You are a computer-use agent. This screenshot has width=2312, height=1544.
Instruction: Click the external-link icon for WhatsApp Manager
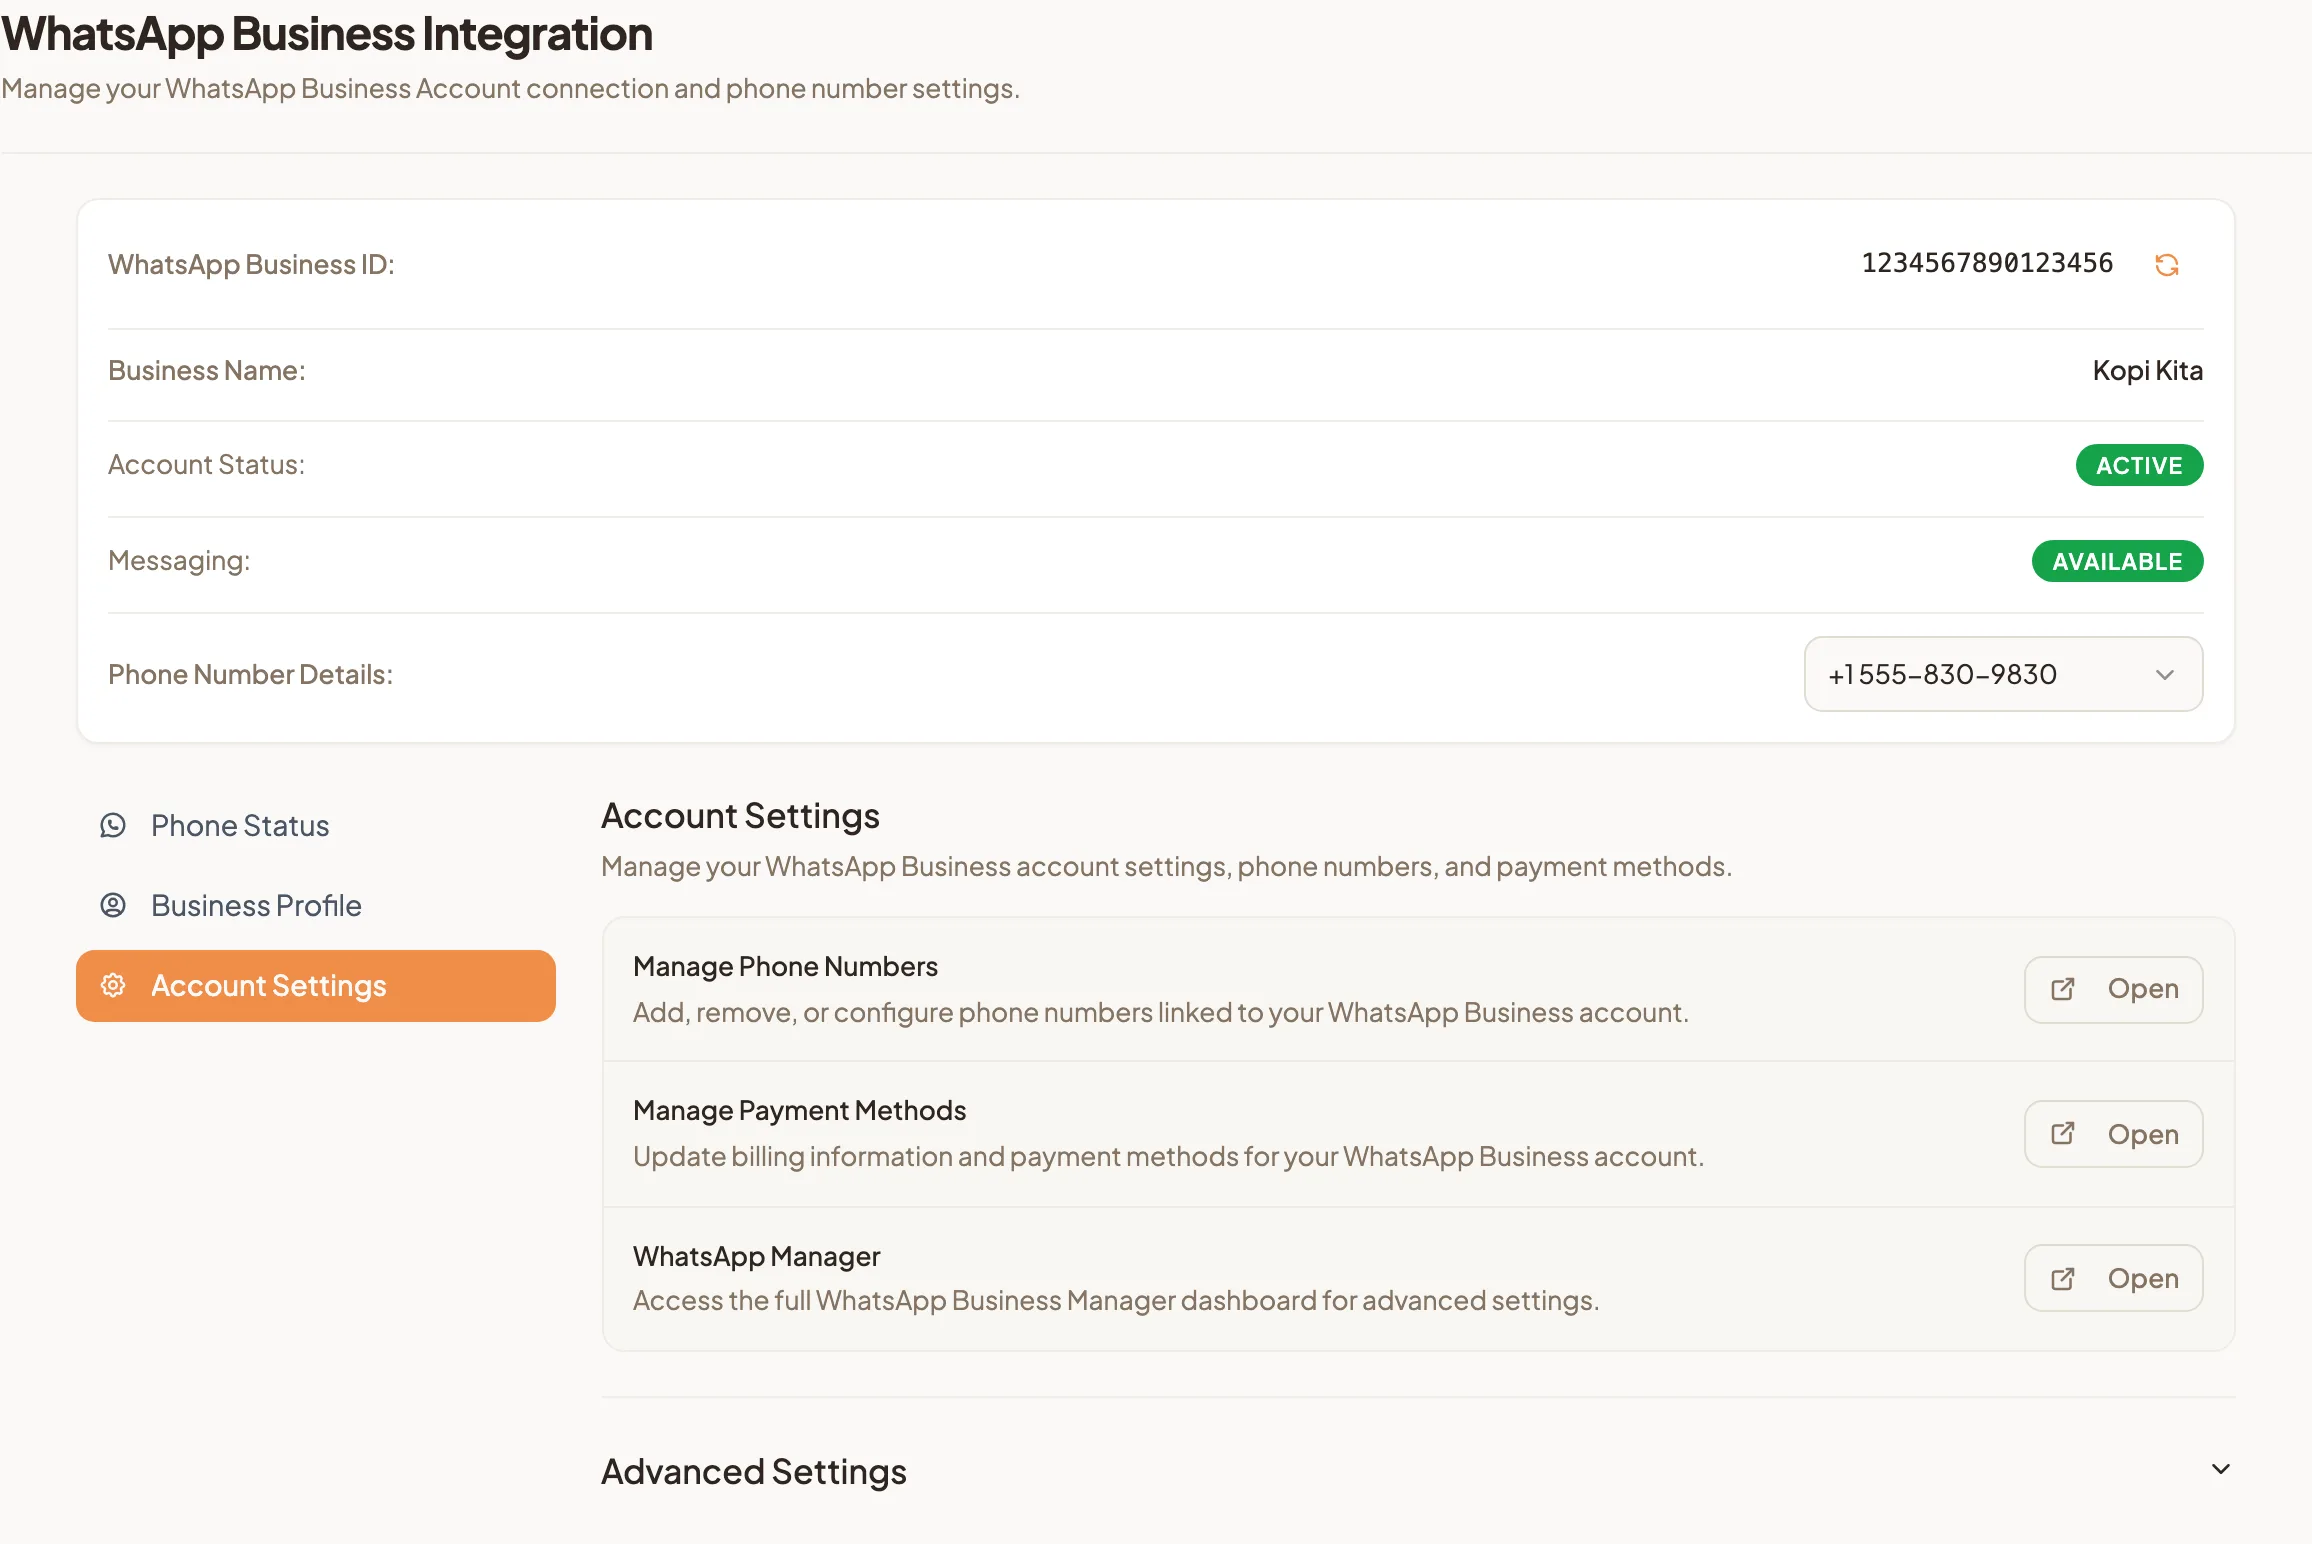(x=2062, y=1278)
